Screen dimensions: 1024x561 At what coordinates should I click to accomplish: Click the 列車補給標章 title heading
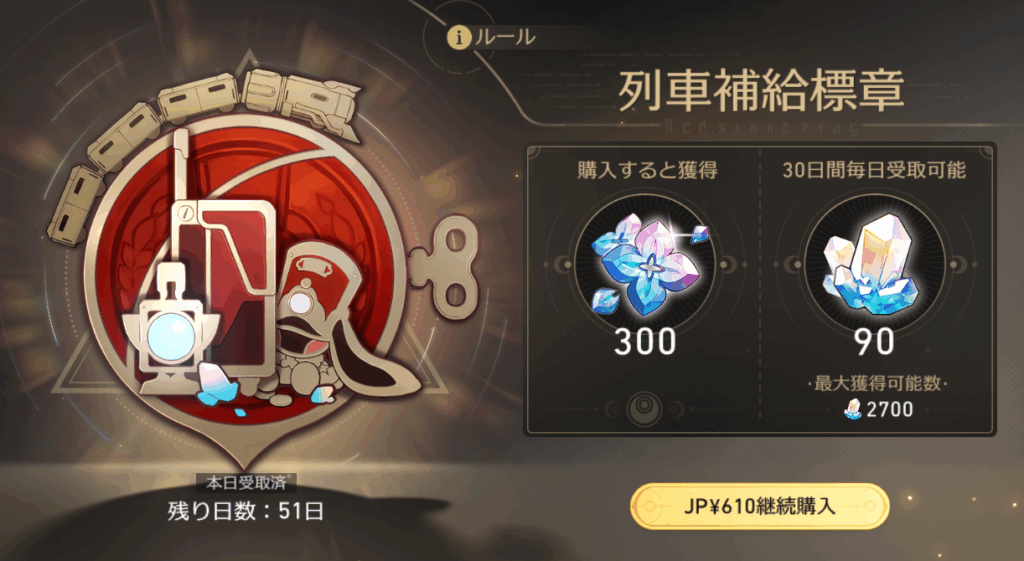click(x=761, y=91)
